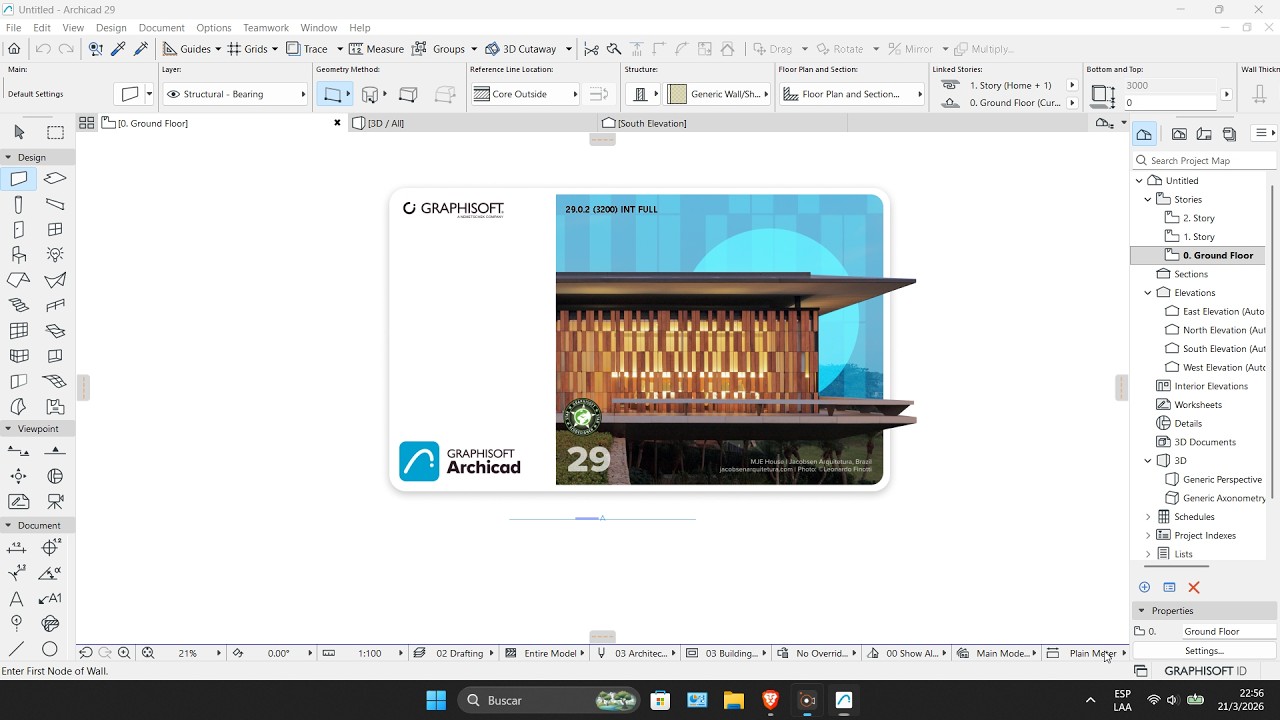Activate the Section tool
Viewport: 1280px width, 720px height.
[x=18, y=451]
